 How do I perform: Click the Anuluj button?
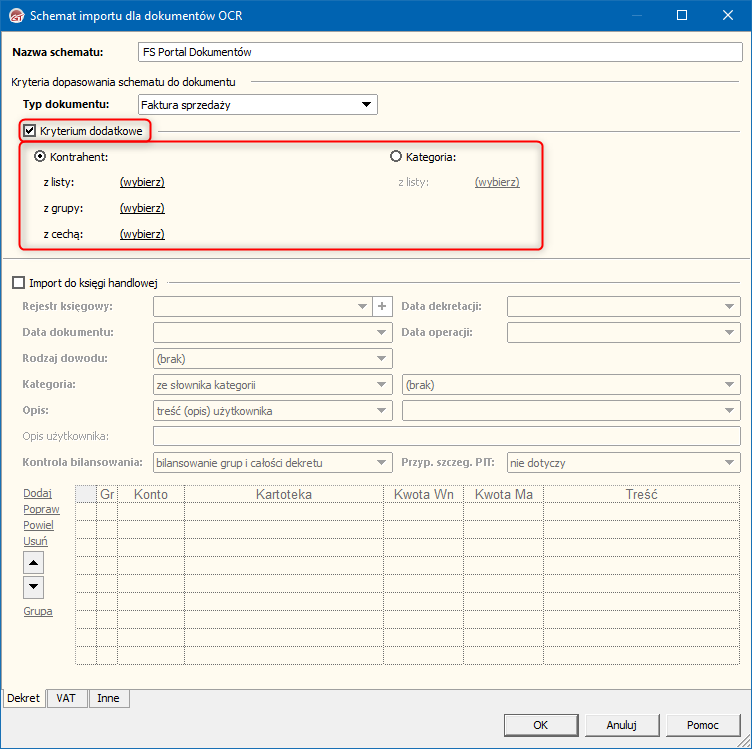[622, 725]
